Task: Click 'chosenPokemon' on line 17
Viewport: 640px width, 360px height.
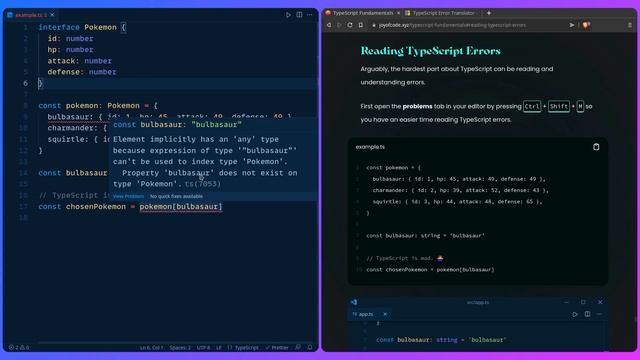Action: pos(96,207)
